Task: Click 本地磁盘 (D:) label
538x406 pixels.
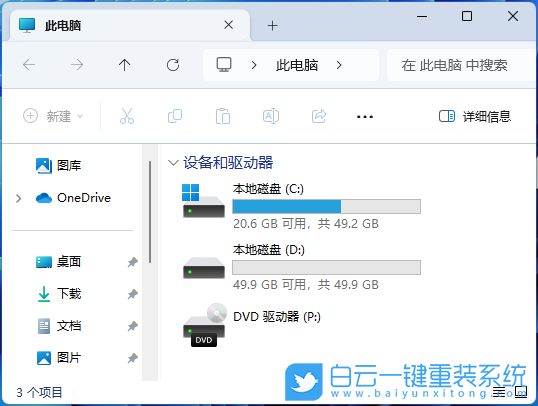Action: pyautogui.click(x=269, y=250)
